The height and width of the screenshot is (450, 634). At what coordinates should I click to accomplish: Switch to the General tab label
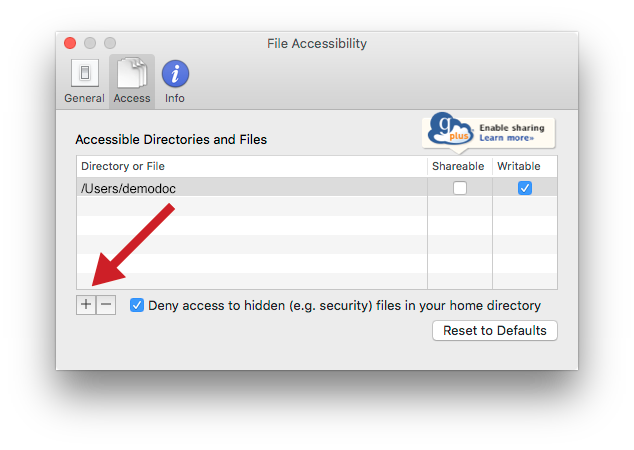[85, 98]
